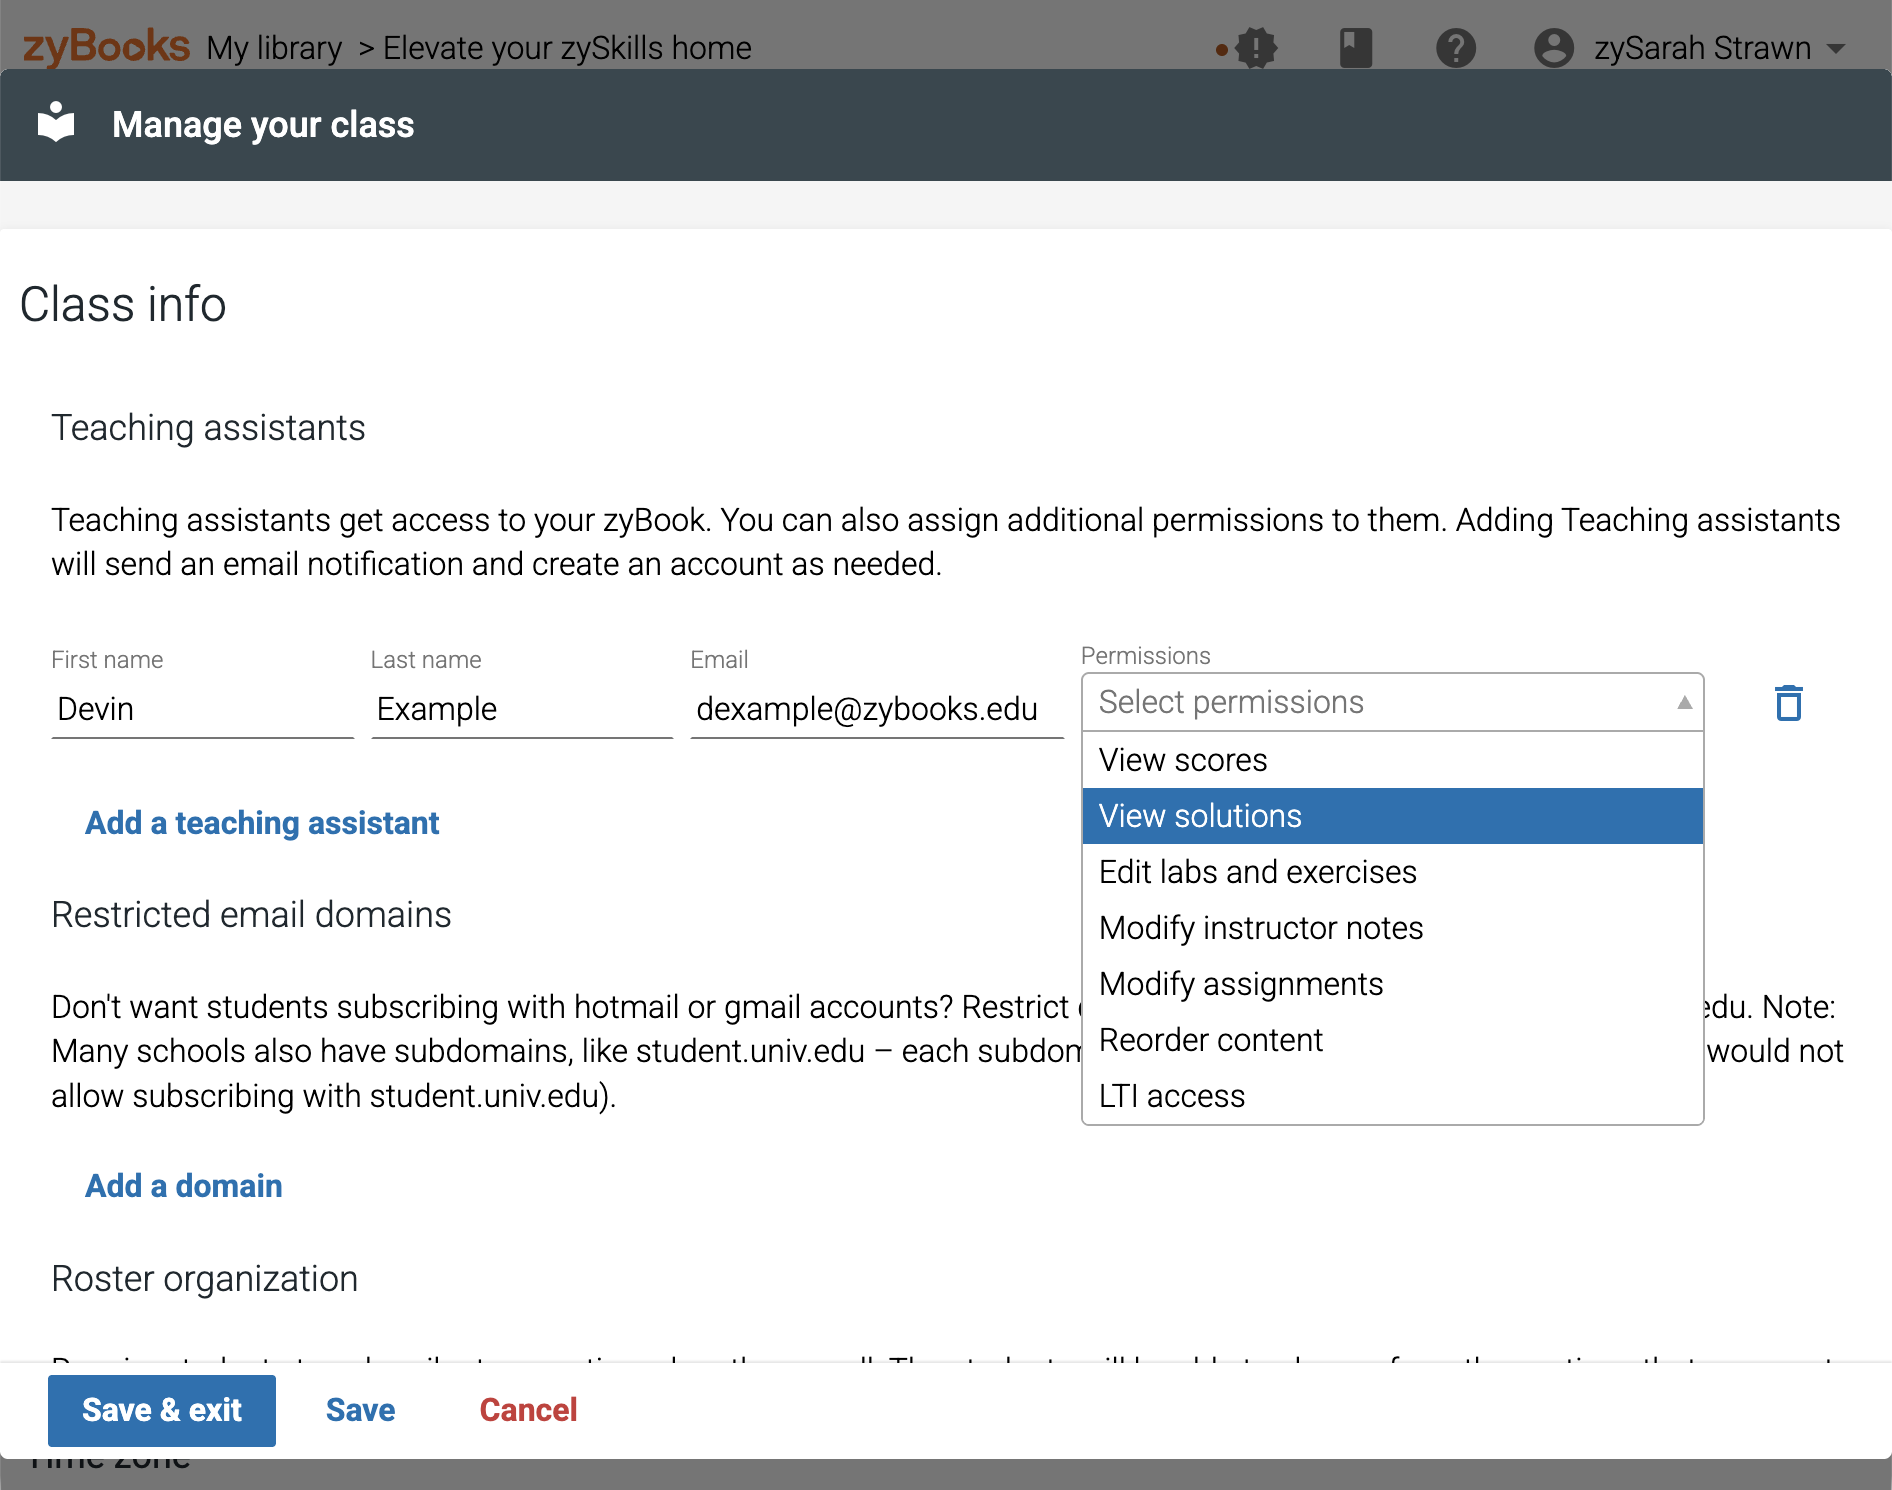This screenshot has width=1892, height=1490.
Task: Choose LTI access permission
Action: [x=1392, y=1096]
